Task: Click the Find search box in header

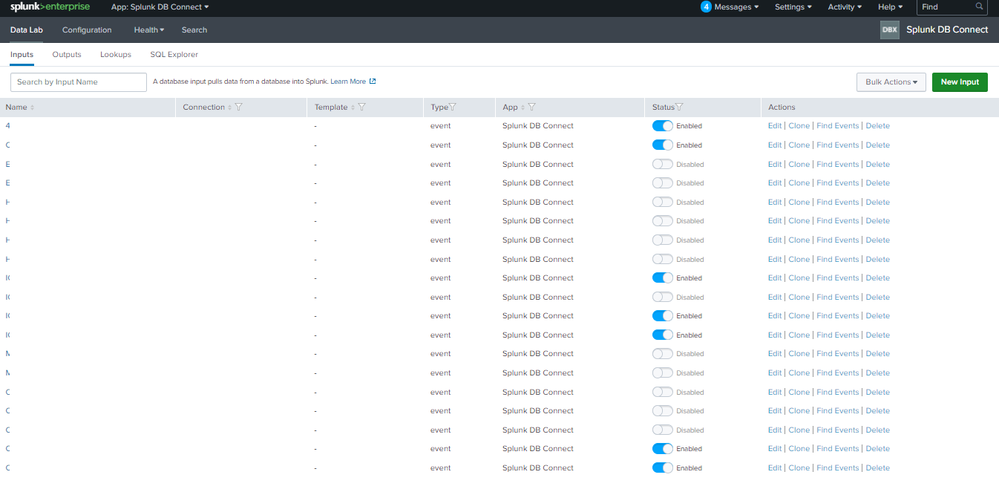Action: click(x=952, y=7)
